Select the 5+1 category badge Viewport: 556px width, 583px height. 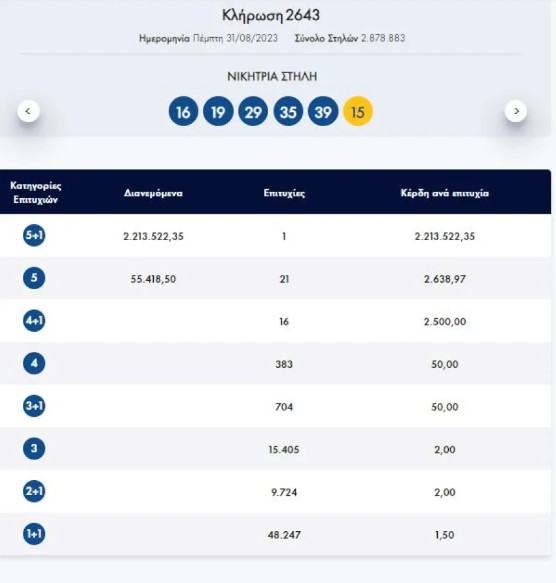pyautogui.click(x=34, y=235)
